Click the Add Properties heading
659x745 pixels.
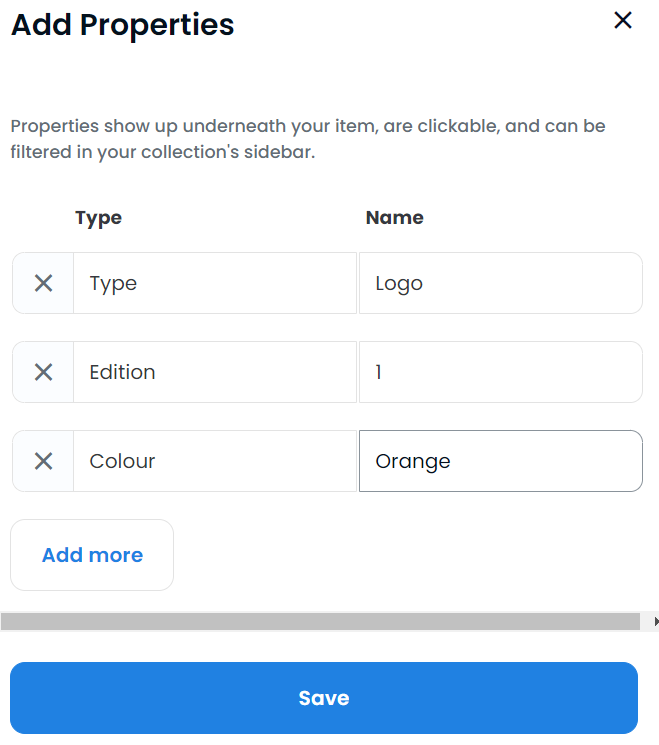point(122,25)
